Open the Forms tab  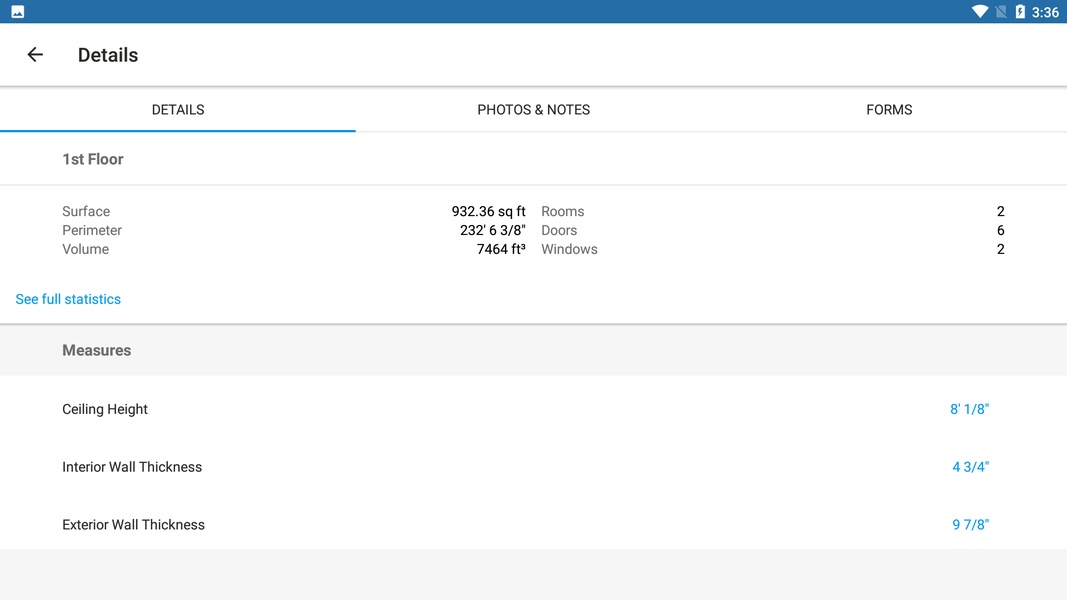889,110
